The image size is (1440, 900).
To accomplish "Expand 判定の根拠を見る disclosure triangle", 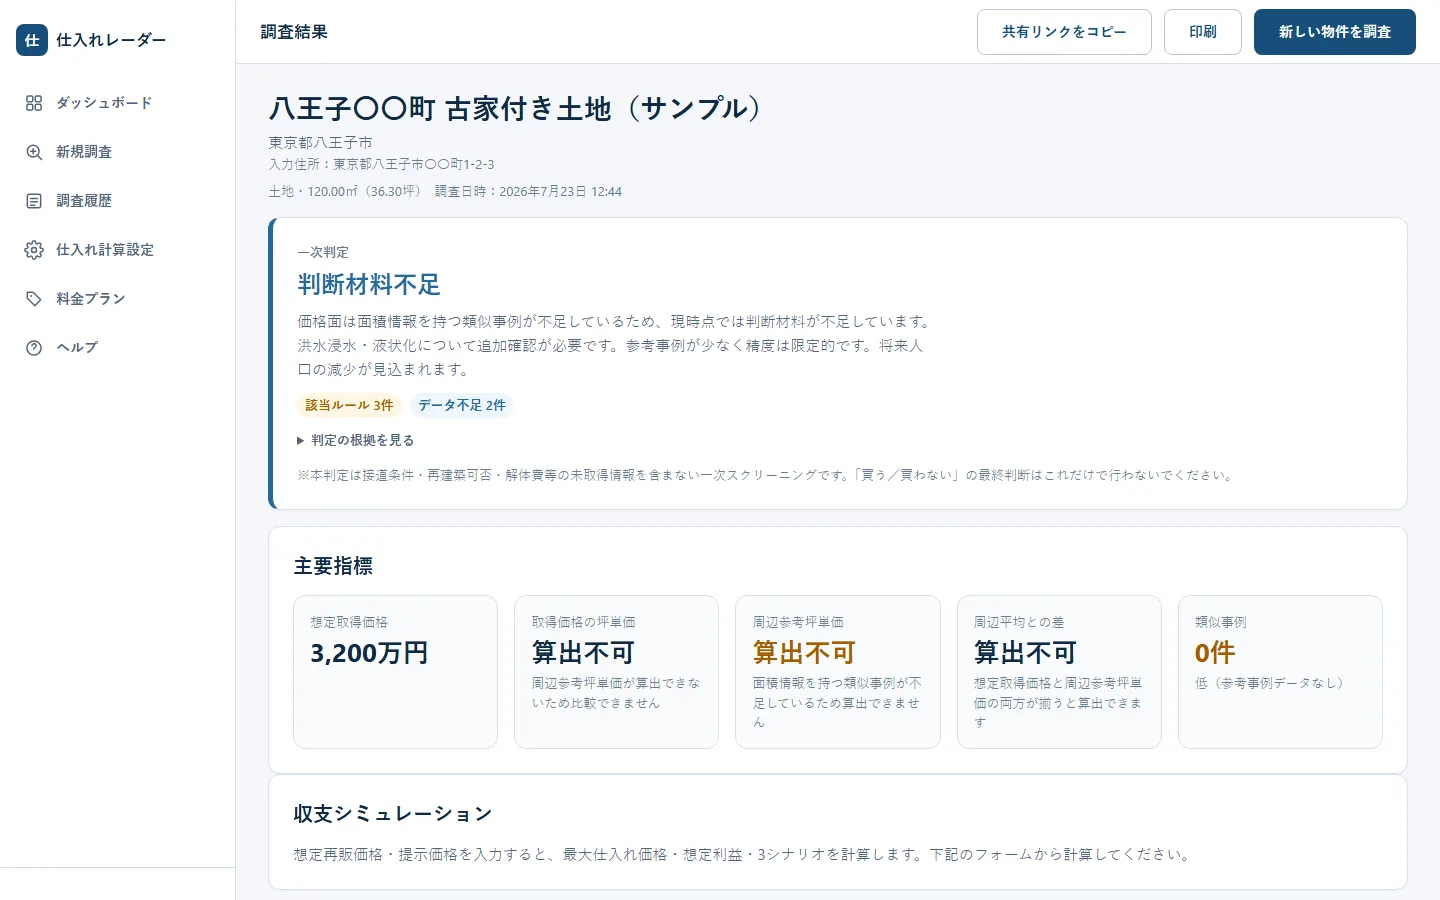I will pyautogui.click(x=300, y=440).
